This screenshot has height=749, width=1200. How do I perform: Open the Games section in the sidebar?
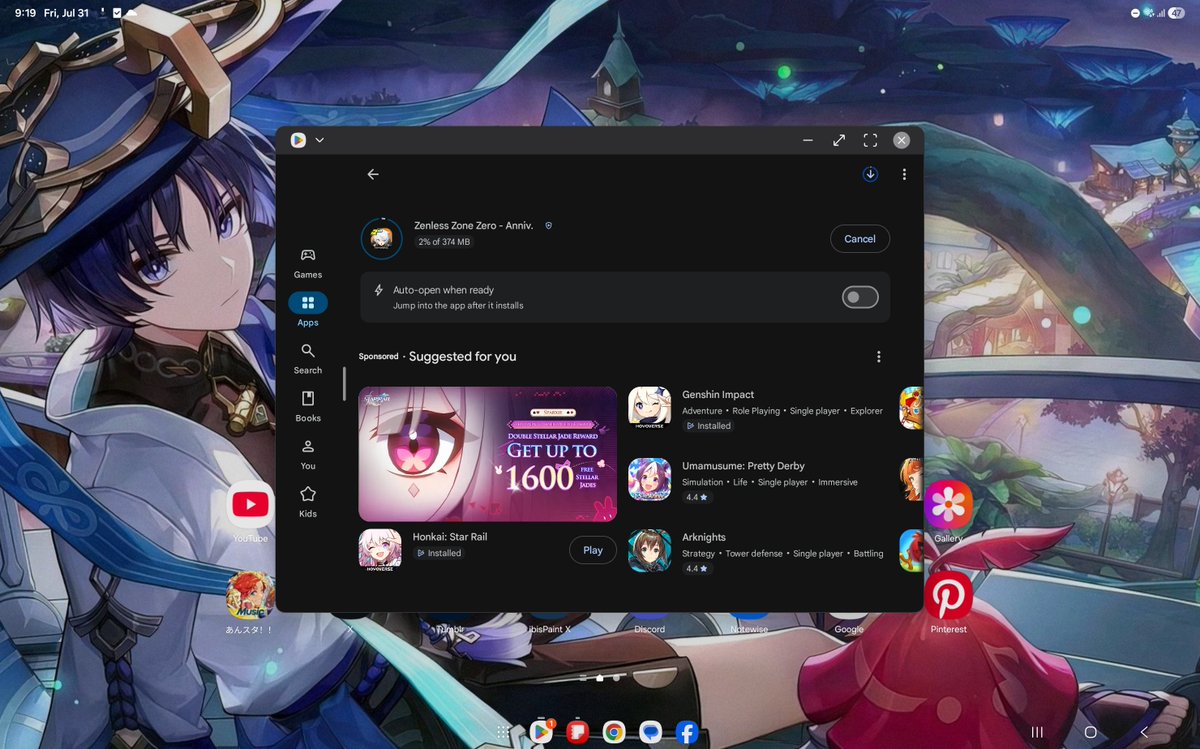point(308,263)
